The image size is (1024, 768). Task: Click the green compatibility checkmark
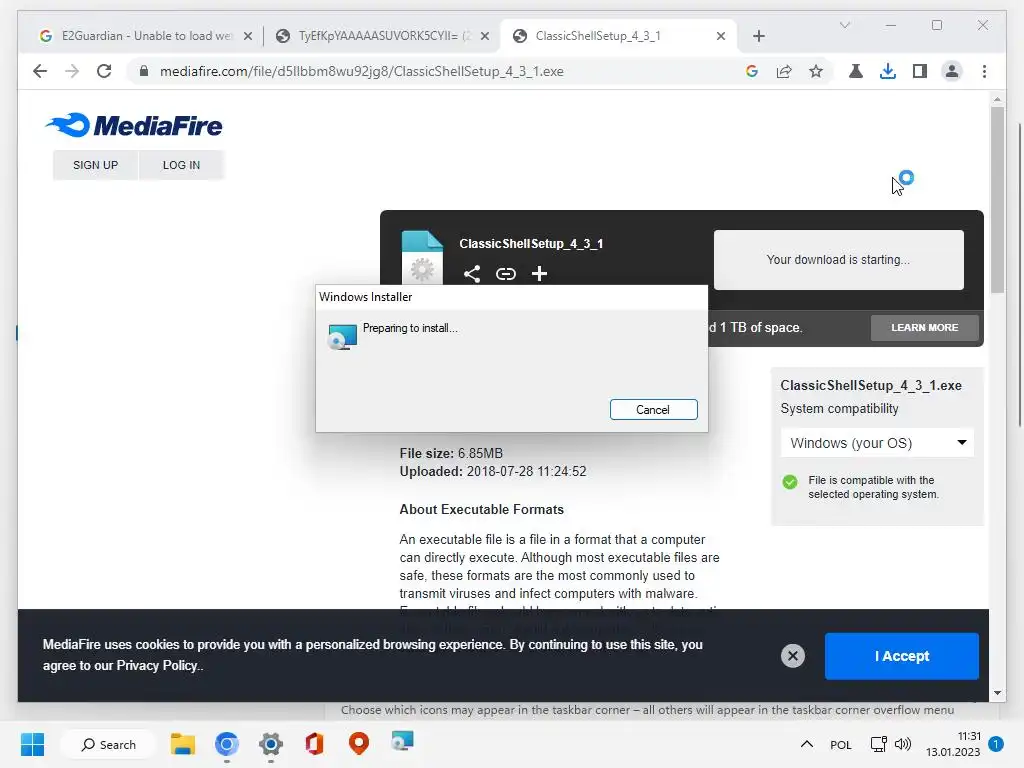coord(790,482)
